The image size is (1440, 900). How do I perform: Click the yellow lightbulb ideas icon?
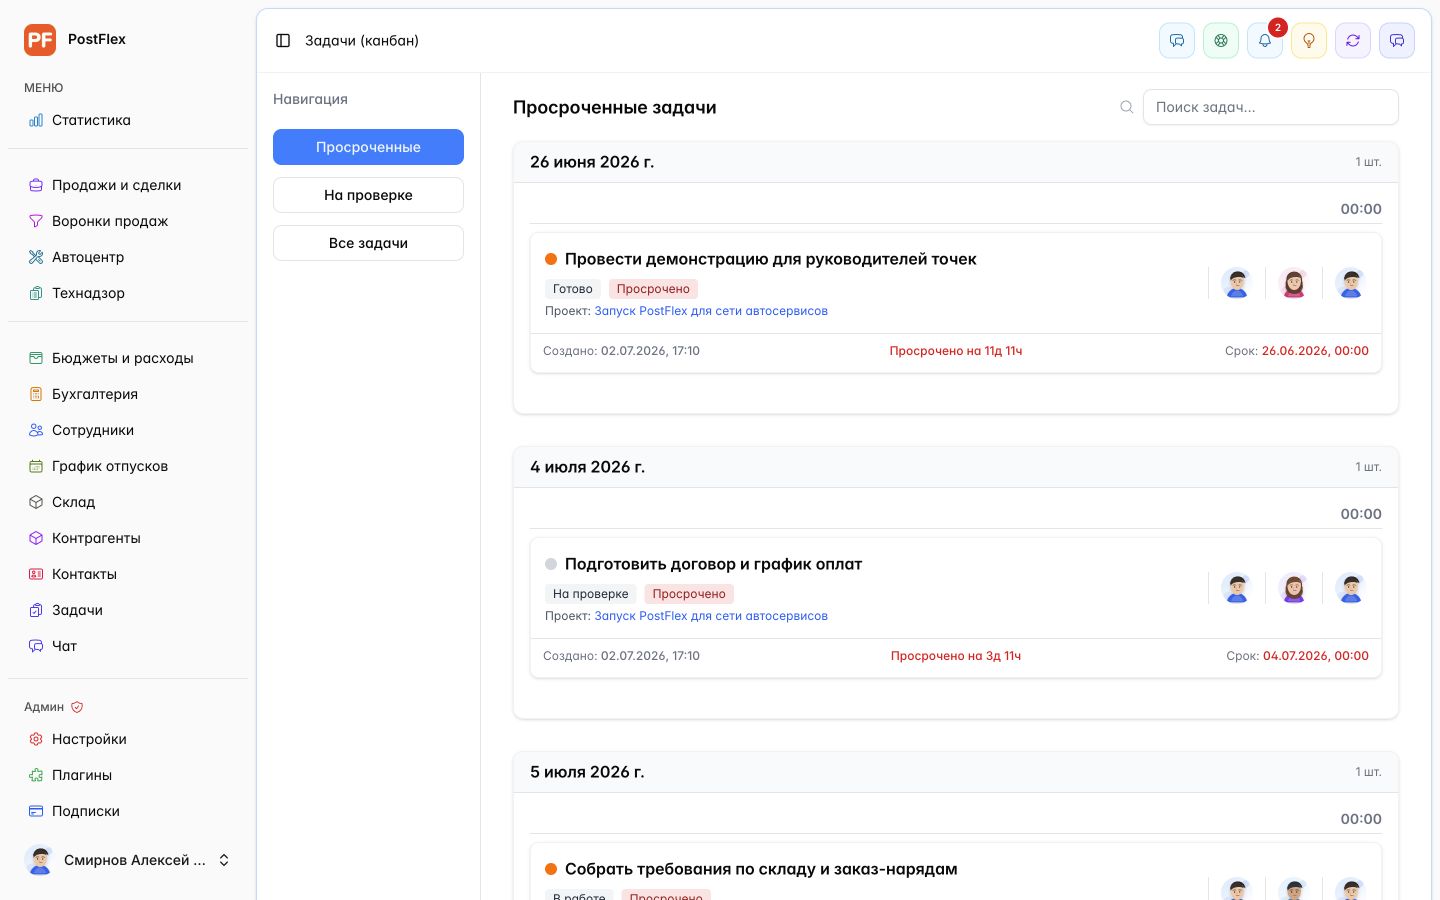click(x=1309, y=41)
